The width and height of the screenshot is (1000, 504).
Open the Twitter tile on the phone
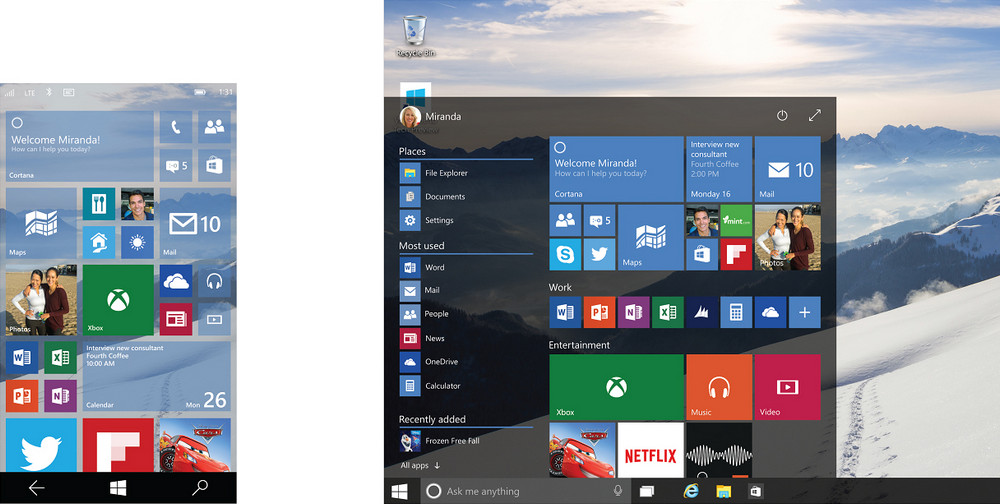tap(41, 445)
